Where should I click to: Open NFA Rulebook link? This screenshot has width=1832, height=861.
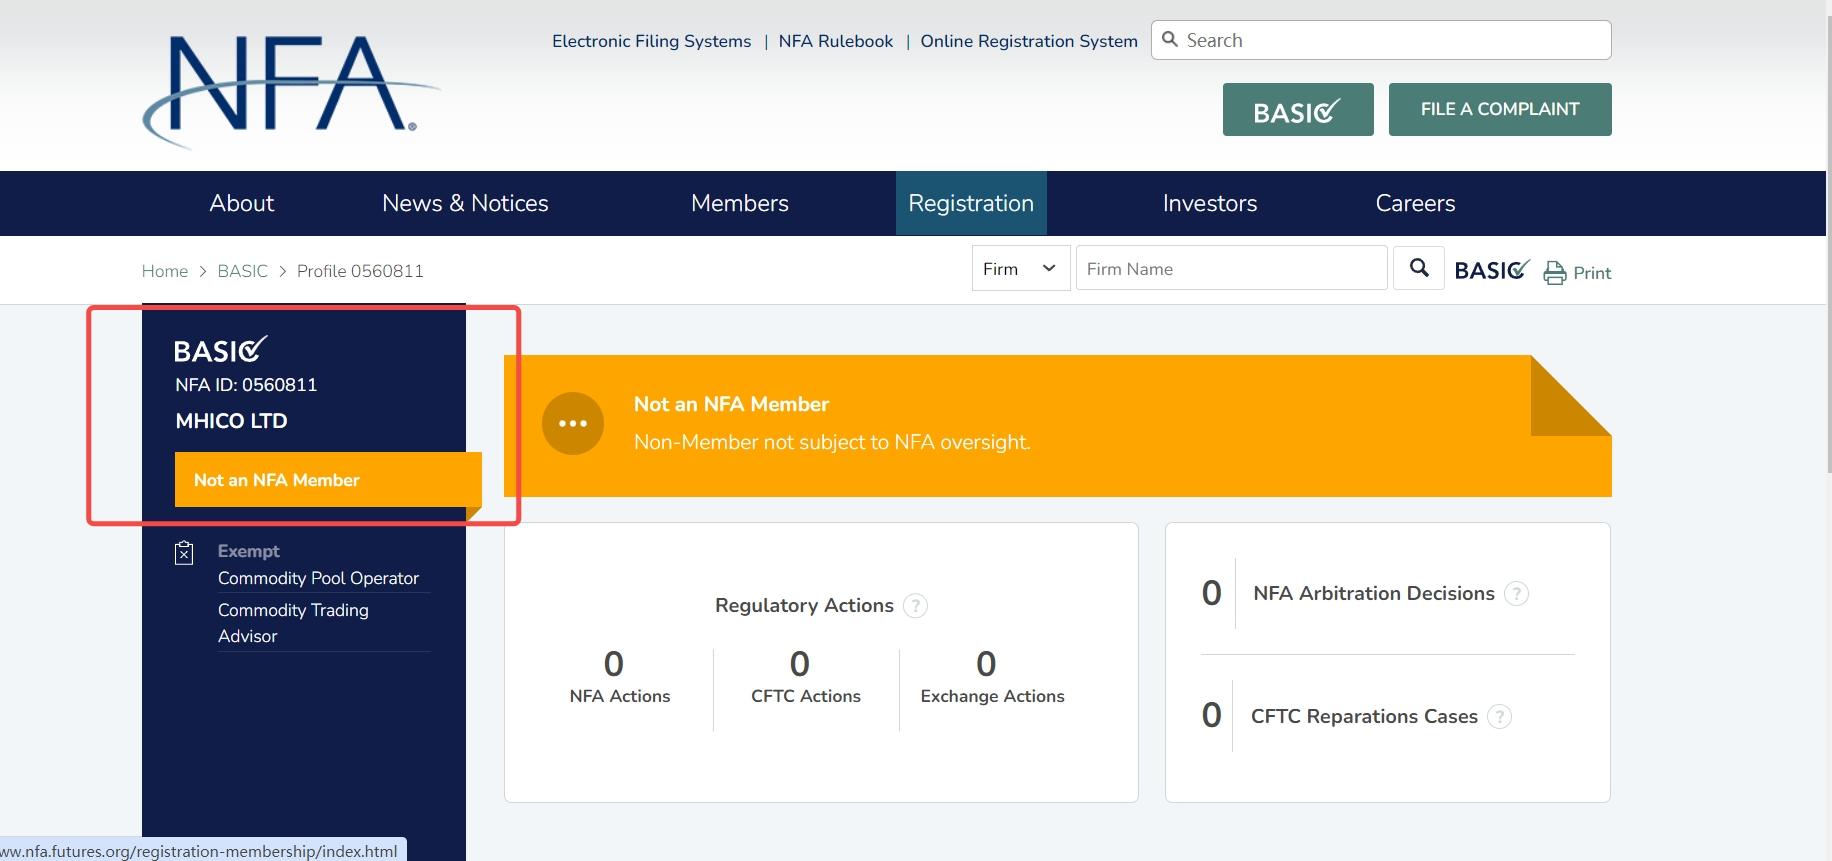click(x=836, y=41)
